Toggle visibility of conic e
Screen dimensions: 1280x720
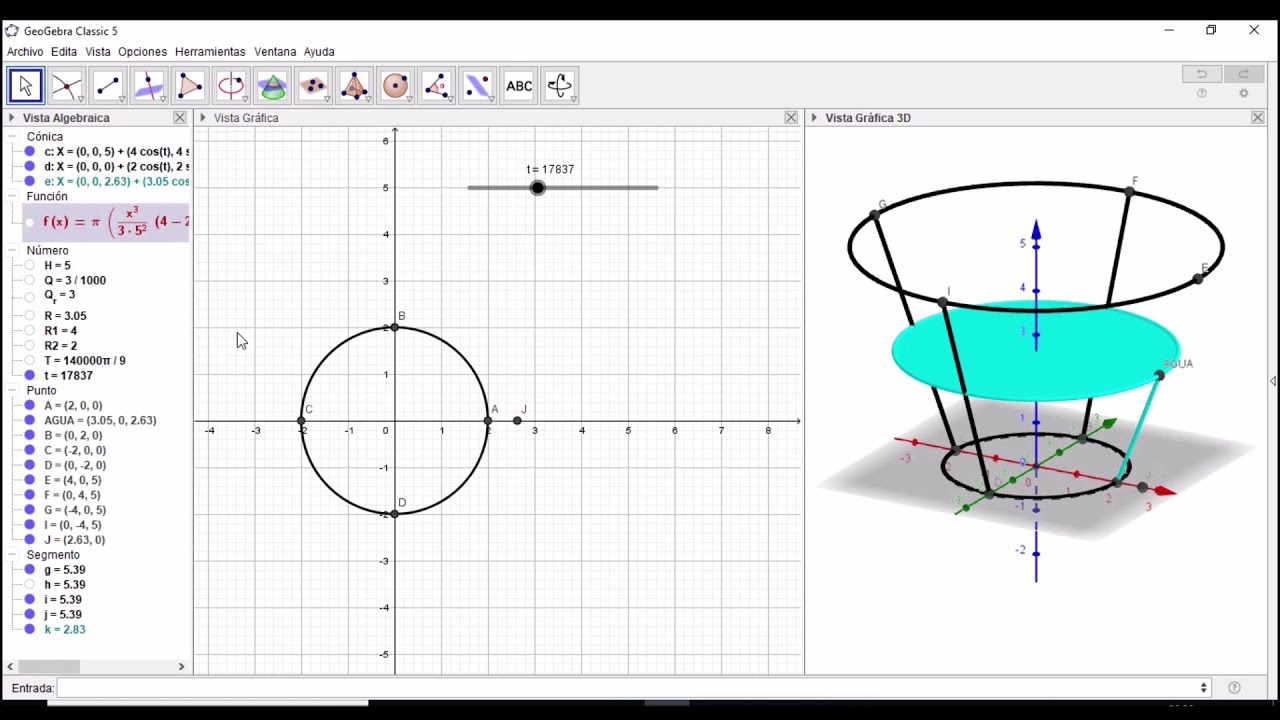click(x=30, y=182)
